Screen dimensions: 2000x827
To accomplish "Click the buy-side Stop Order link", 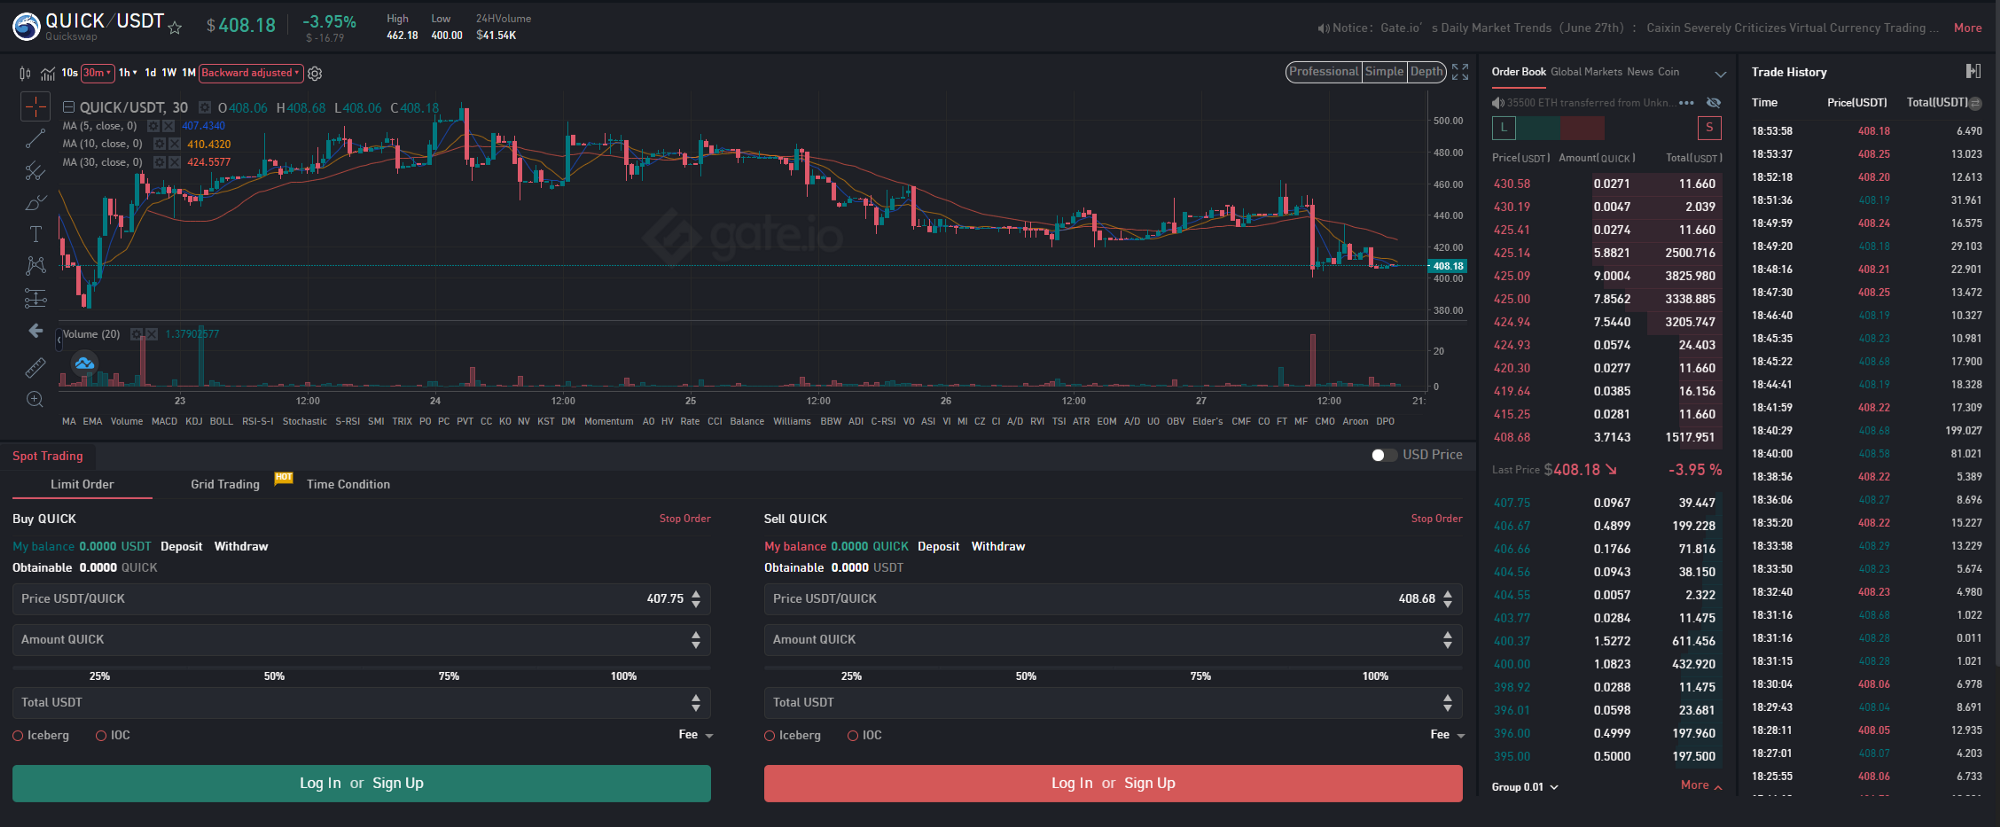I will point(685,519).
